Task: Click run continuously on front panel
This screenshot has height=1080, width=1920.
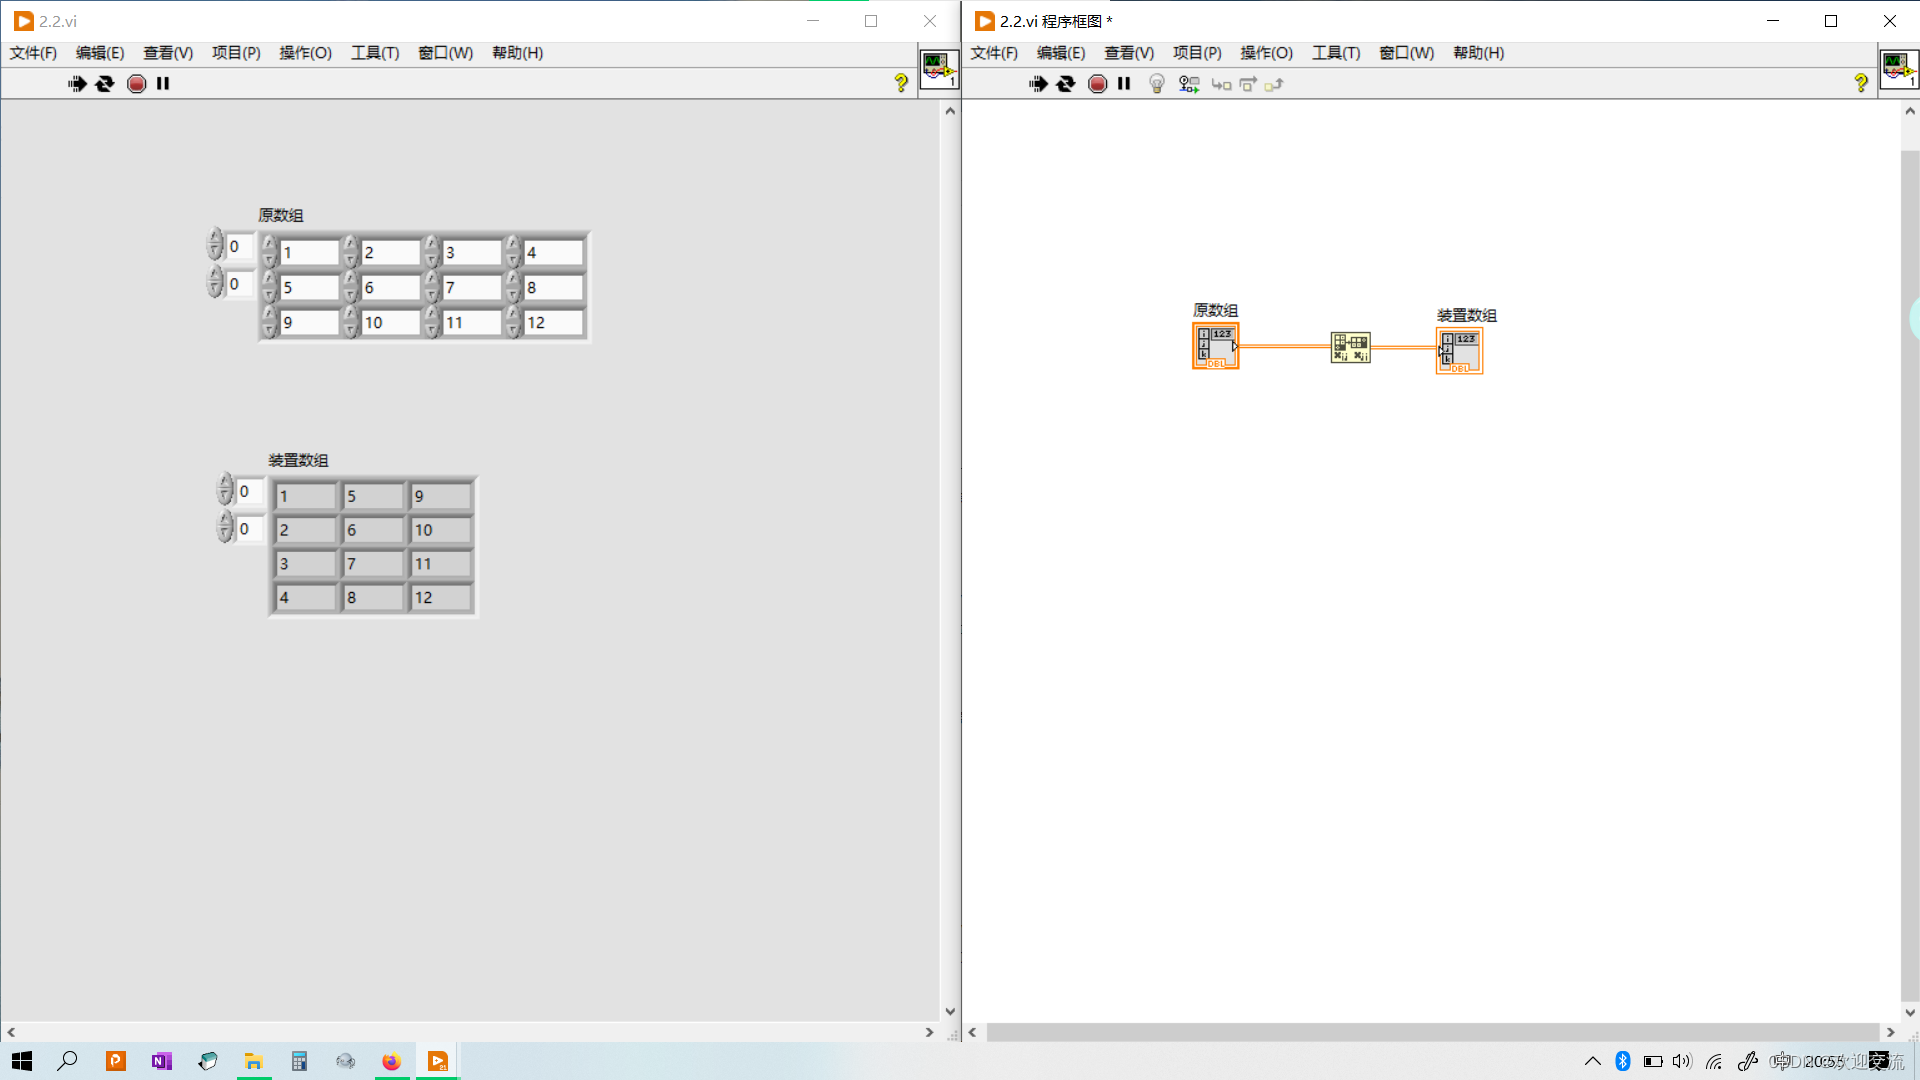Action: [x=105, y=84]
